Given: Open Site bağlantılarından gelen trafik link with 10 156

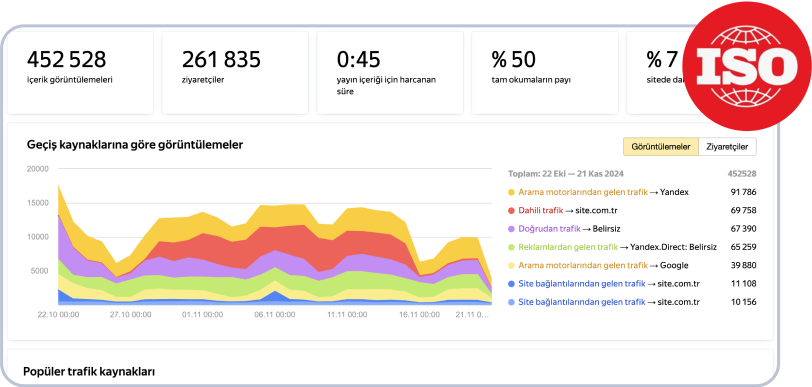Looking at the screenshot, I should 582,302.
